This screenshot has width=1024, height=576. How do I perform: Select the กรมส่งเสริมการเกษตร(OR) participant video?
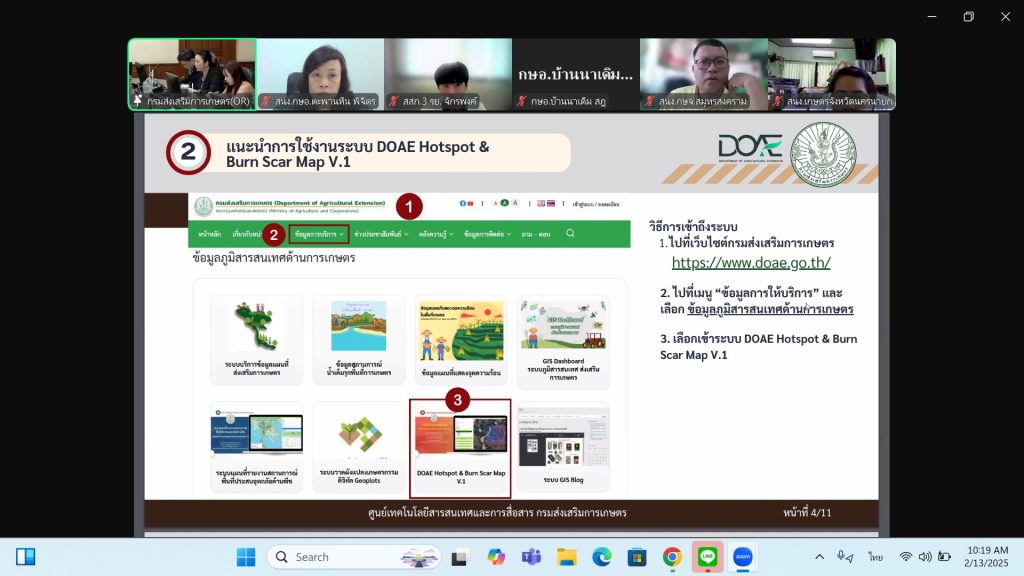(192, 74)
